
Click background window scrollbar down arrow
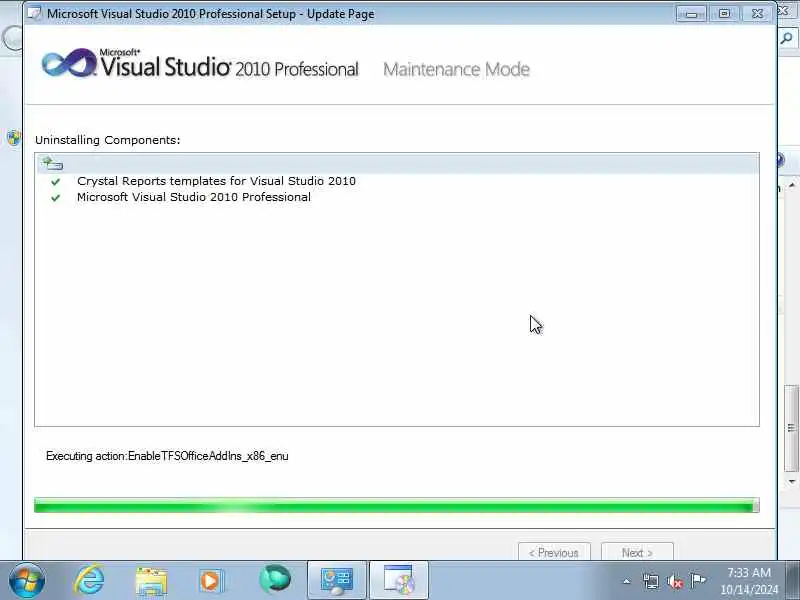click(x=792, y=481)
